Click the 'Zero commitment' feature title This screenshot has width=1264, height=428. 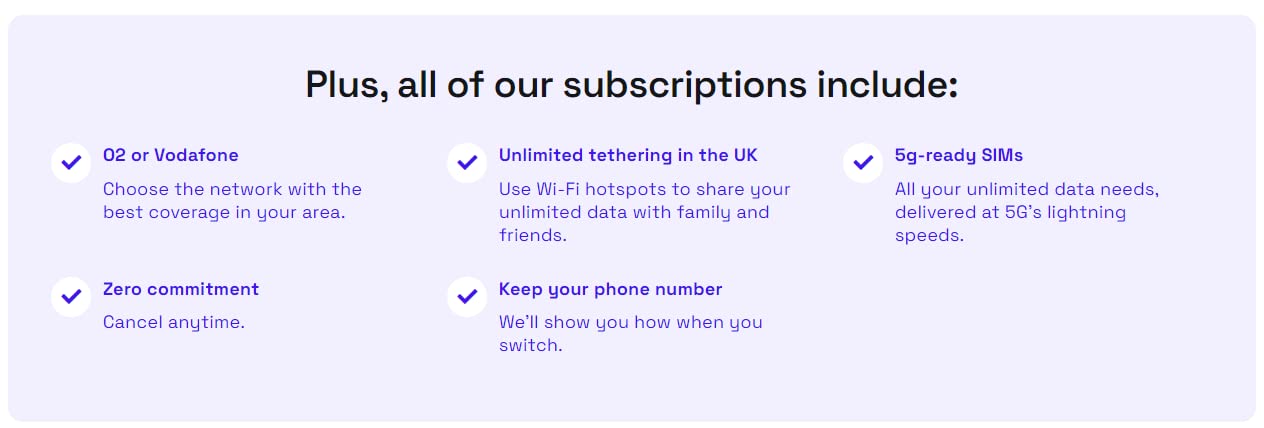click(x=181, y=289)
